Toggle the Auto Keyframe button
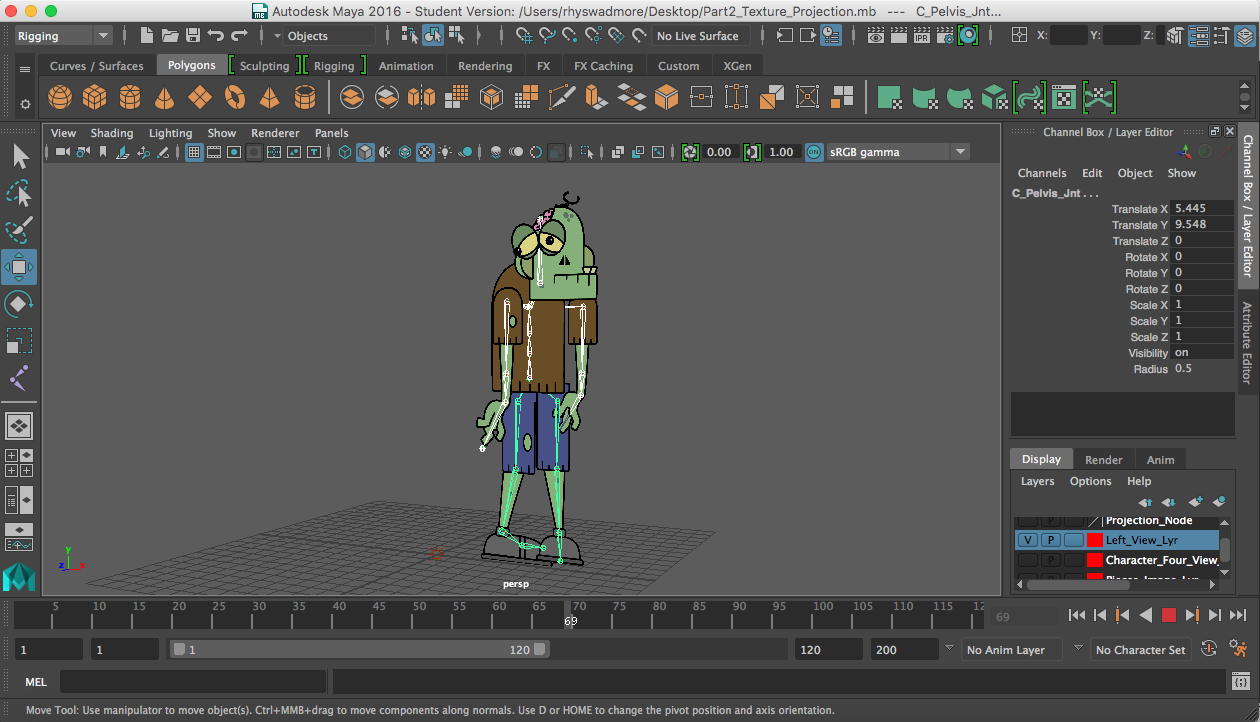This screenshot has width=1260, height=722. click(x=1208, y=649)
